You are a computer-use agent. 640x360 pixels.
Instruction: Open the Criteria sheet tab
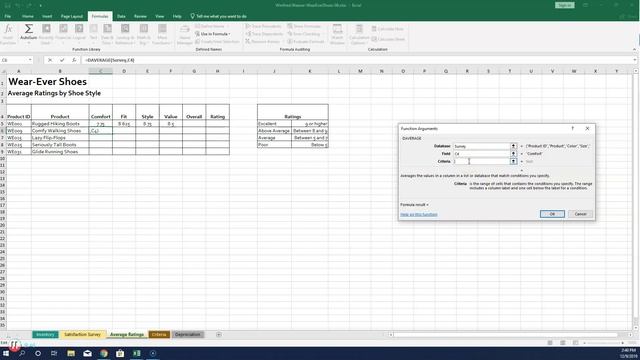[x=159, y=335]
